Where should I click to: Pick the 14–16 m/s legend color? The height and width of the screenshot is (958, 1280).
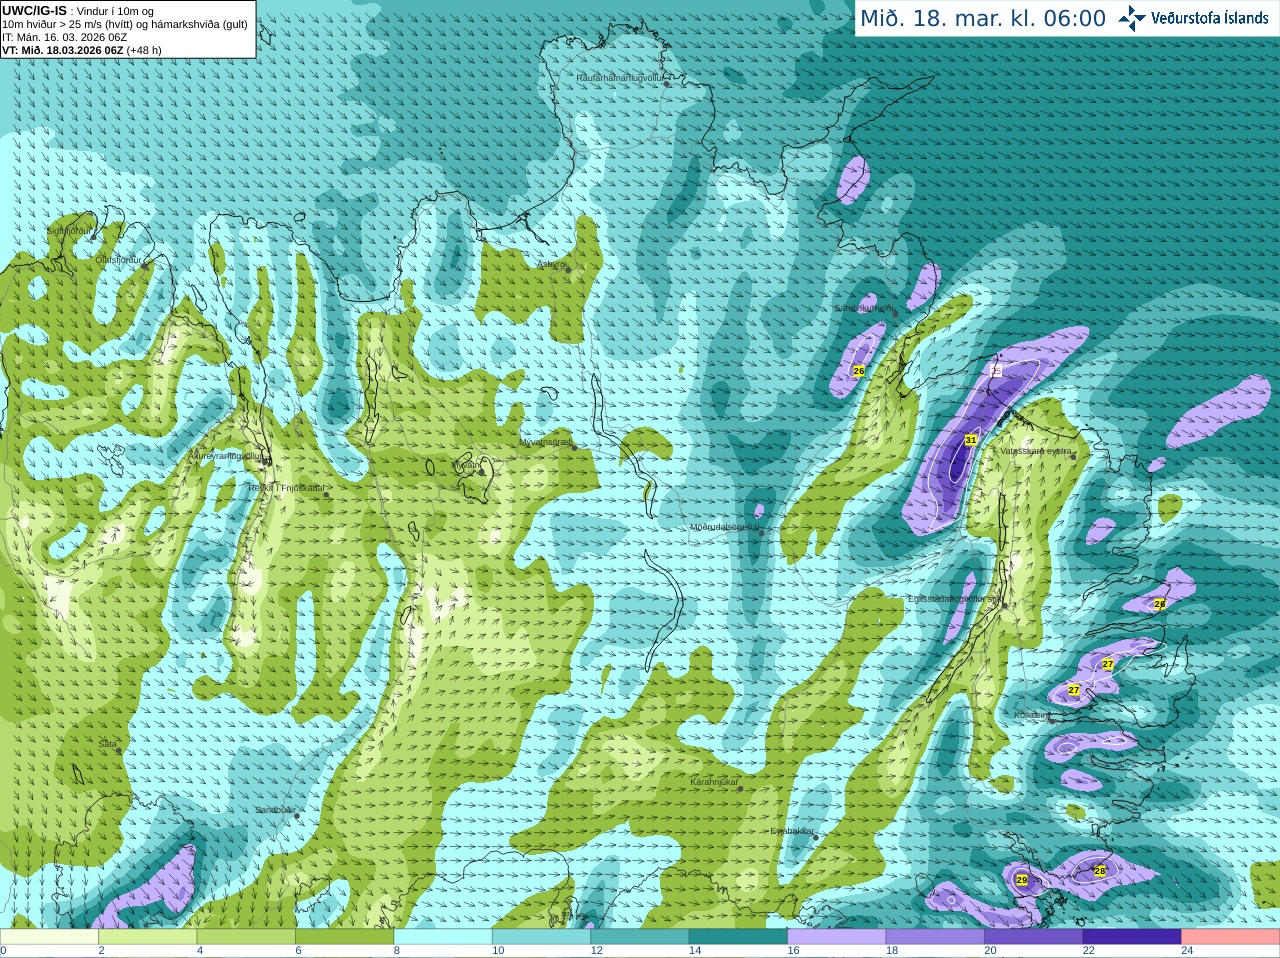[738, 937]
